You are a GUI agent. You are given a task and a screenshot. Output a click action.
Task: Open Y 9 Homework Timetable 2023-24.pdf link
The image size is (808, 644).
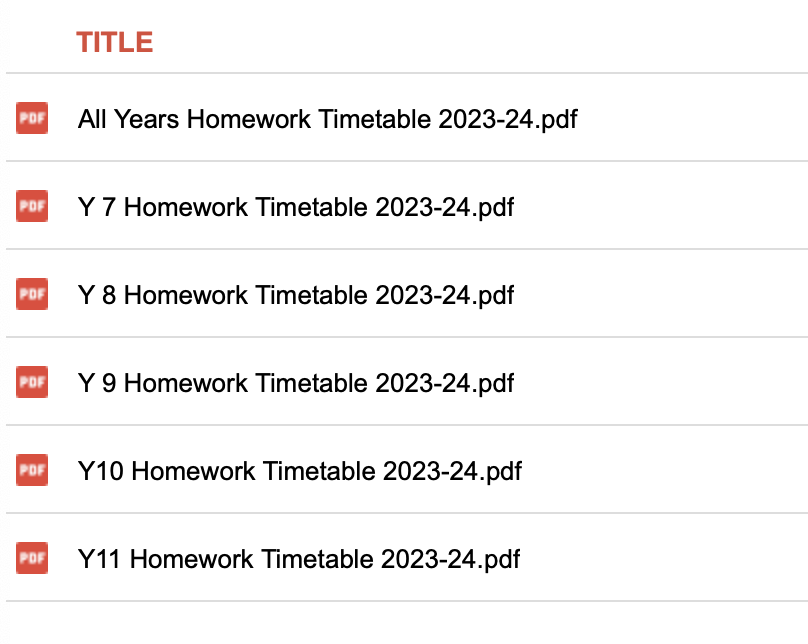[296, 383]
